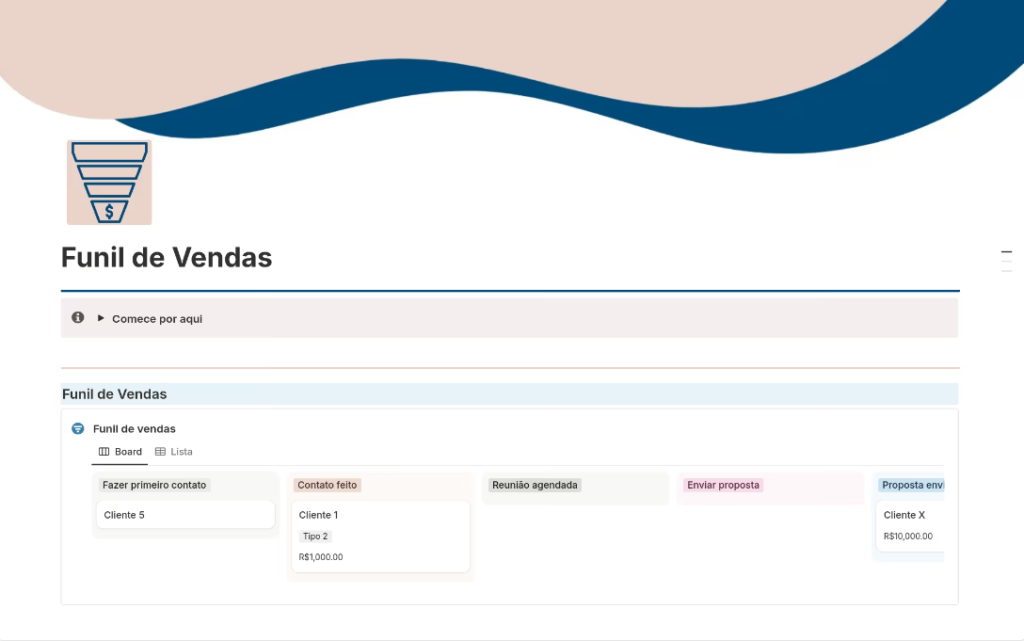Select the 'Enviar proposta' column header
The width and height of the screenshot is (1024, 641).
723,485
